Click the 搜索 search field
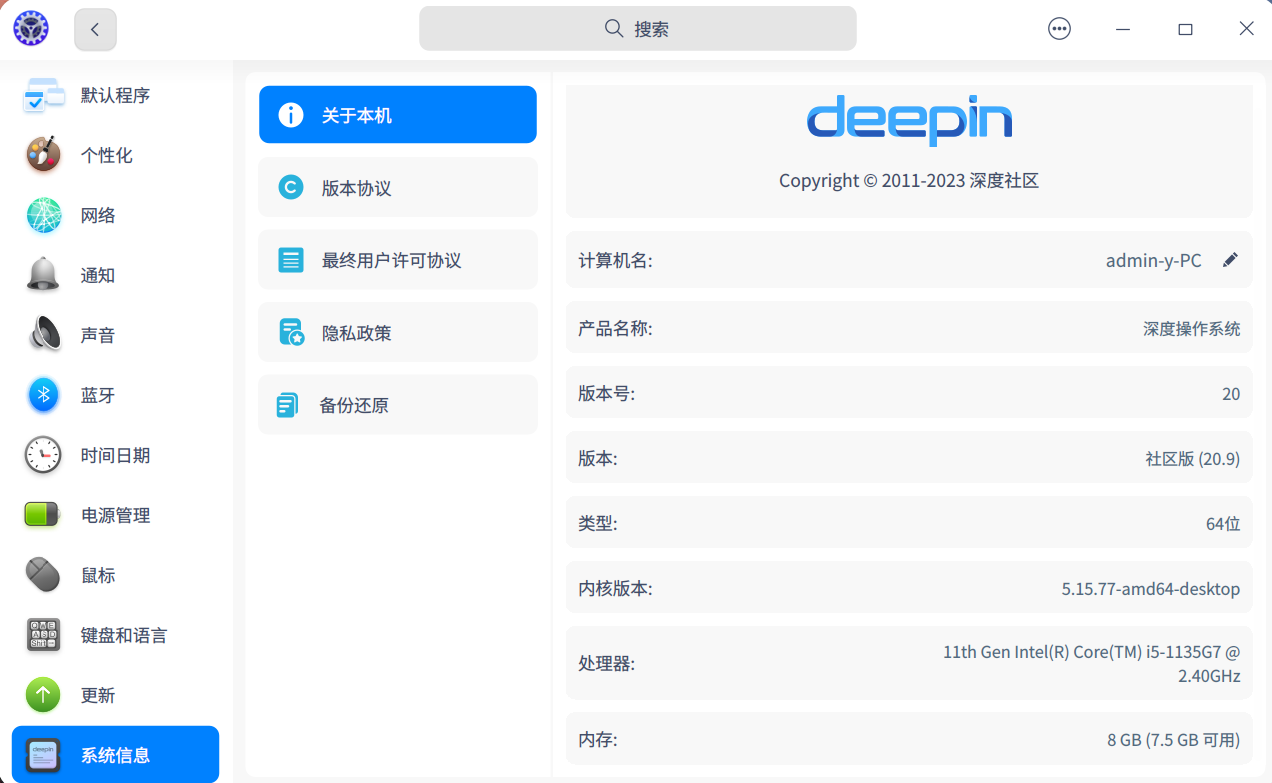Image resolution: width=1272 pixels, height=783 pixels. (637, 28)
